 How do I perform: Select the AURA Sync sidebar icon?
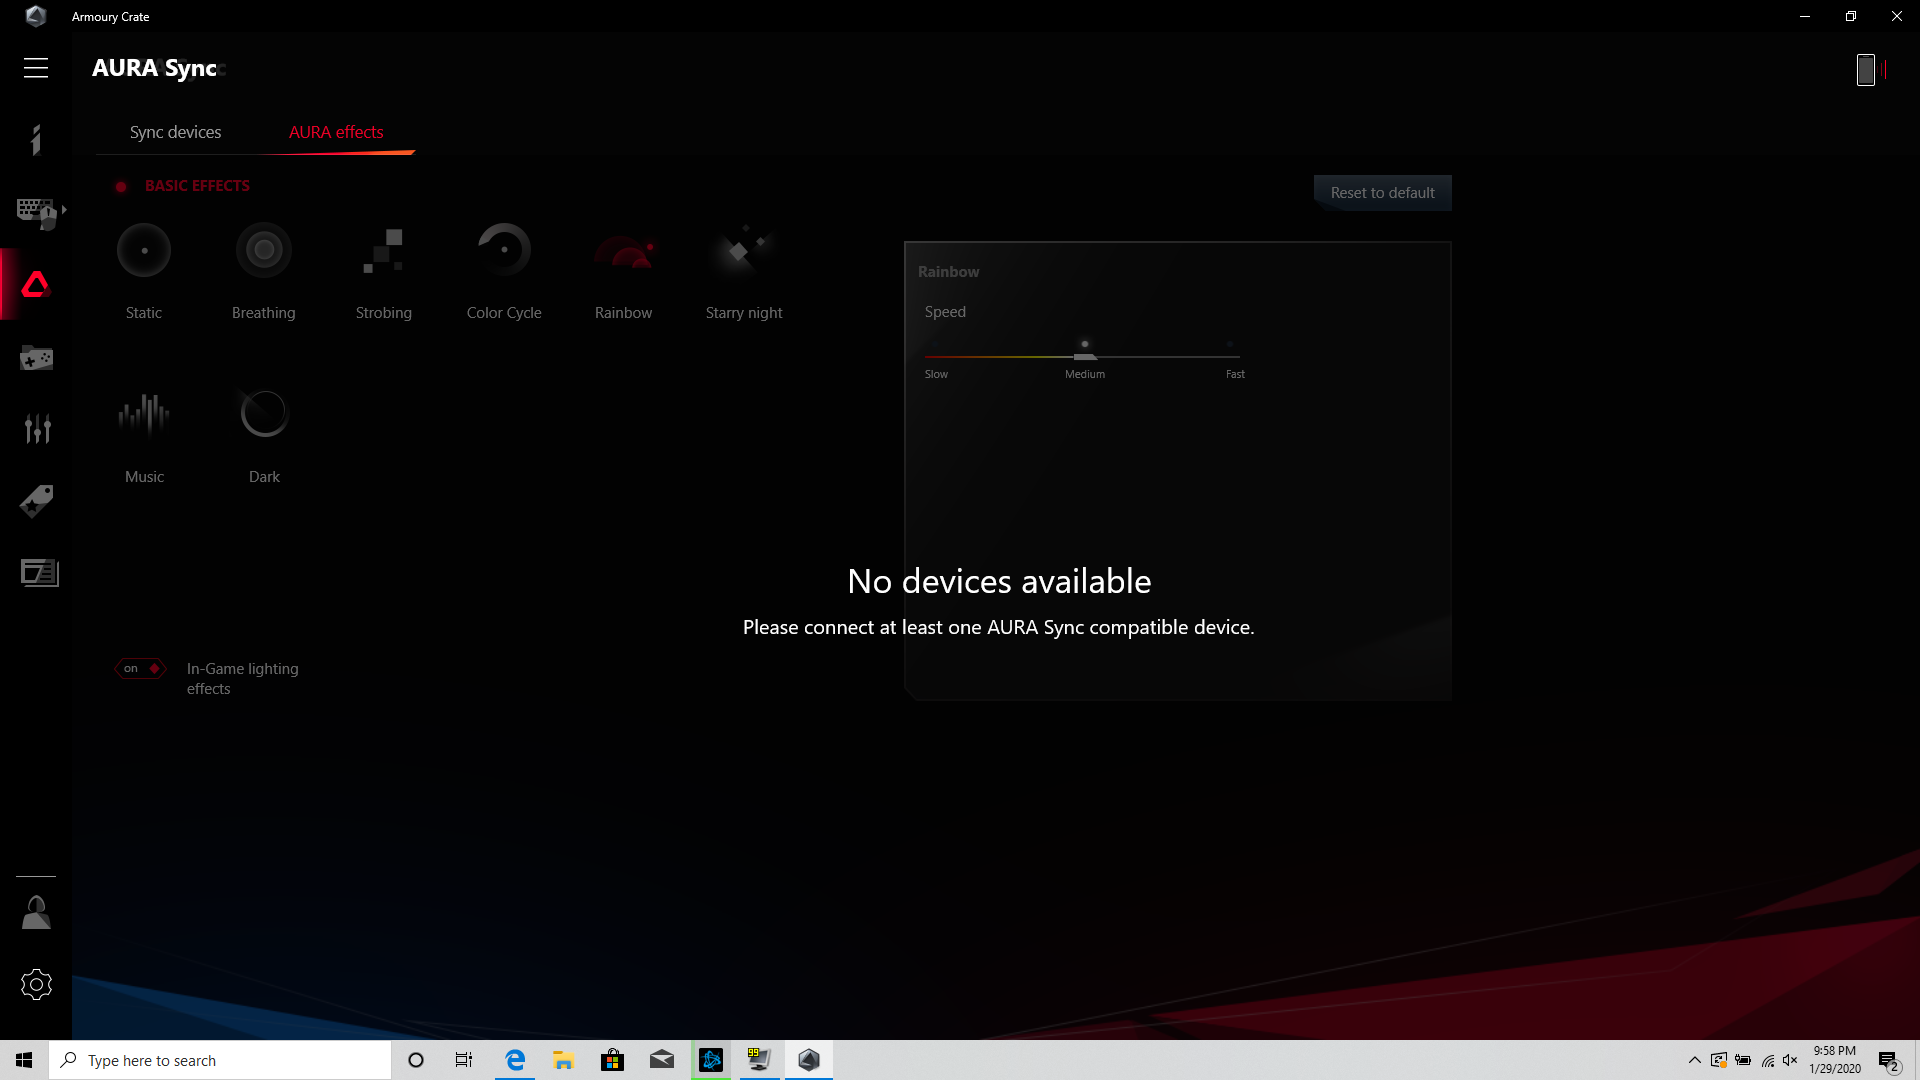pyautogui.click(x=36, y=284)
